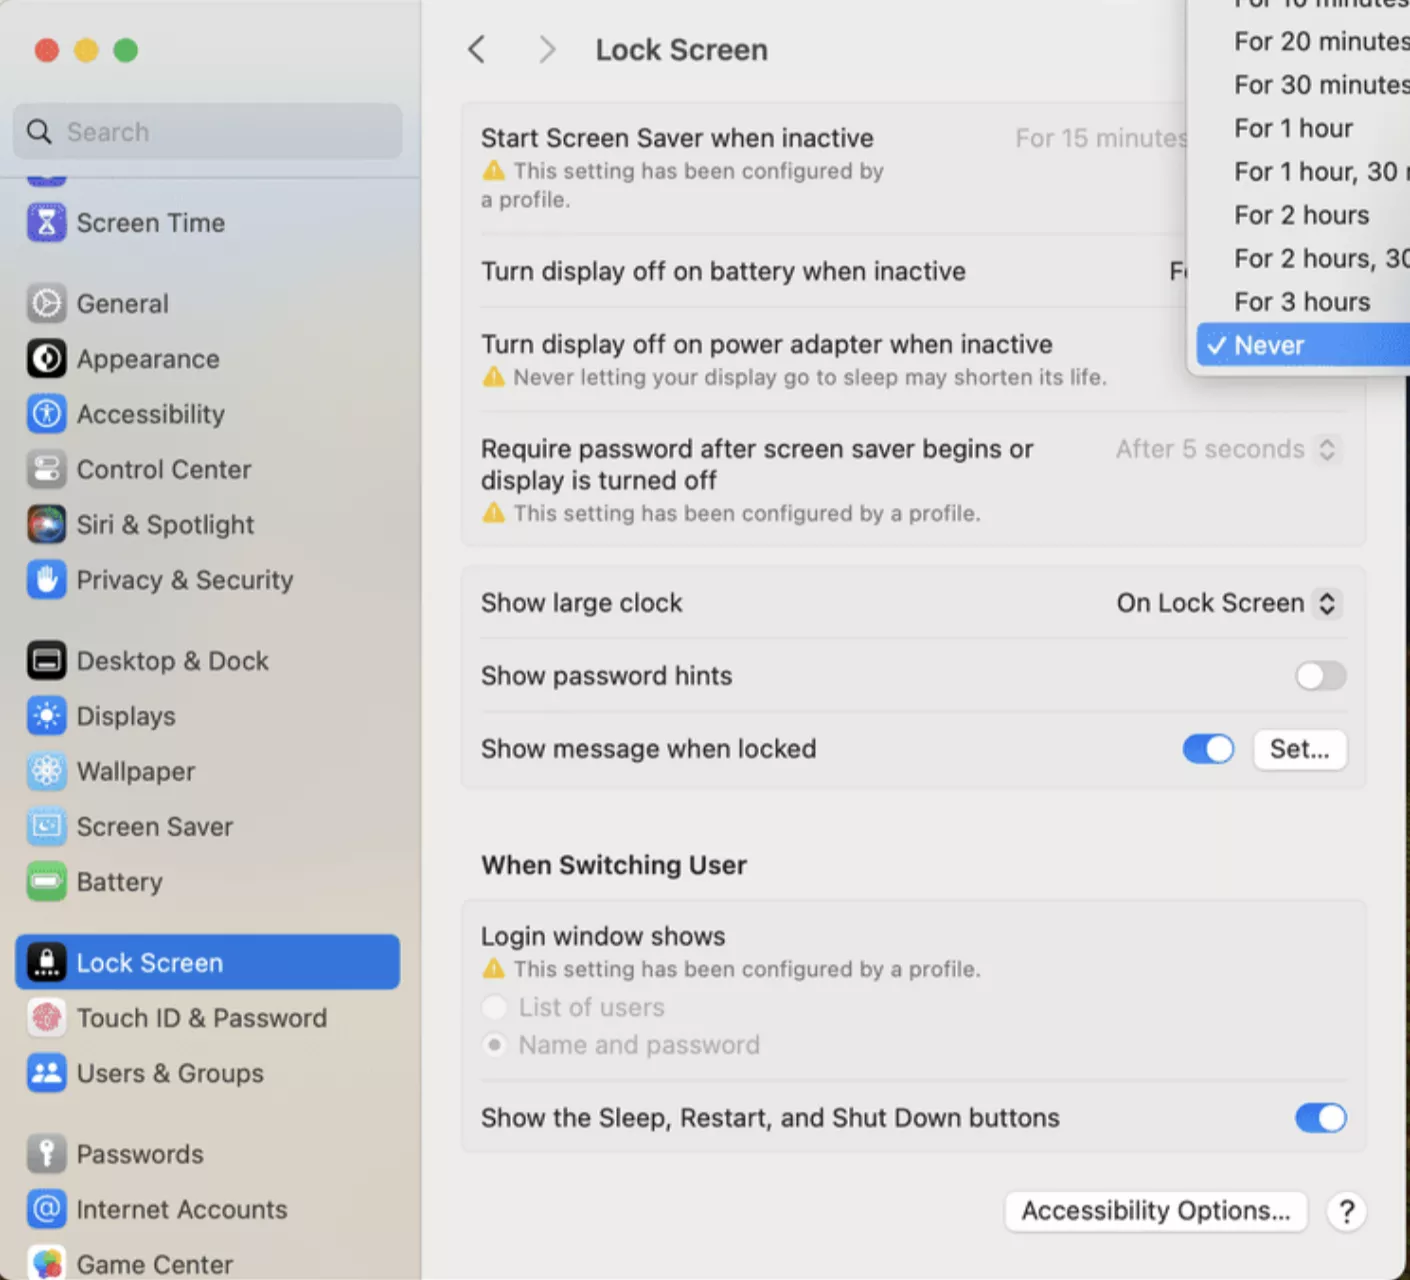Select "For 3 hours" menu option

point(1302,302)
